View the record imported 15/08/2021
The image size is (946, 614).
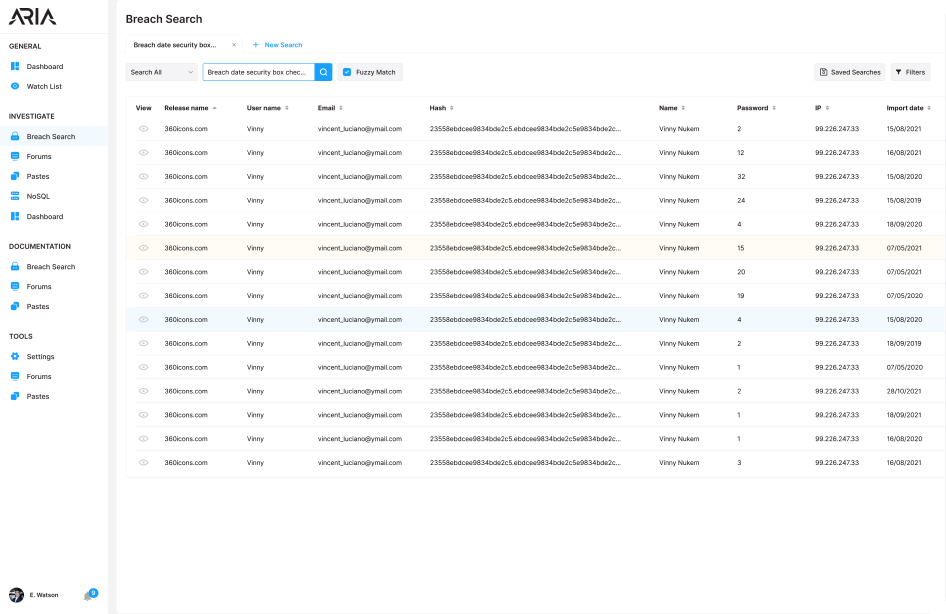[x=144, y=128]
